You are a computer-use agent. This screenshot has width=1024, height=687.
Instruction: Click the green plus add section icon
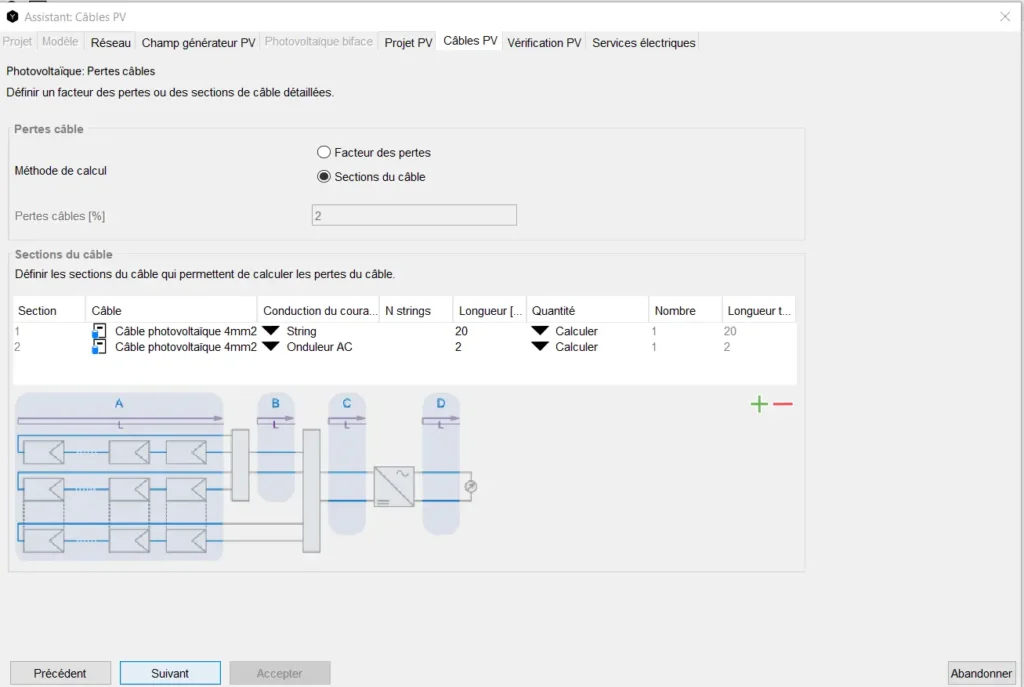click(x=760, y=405)
